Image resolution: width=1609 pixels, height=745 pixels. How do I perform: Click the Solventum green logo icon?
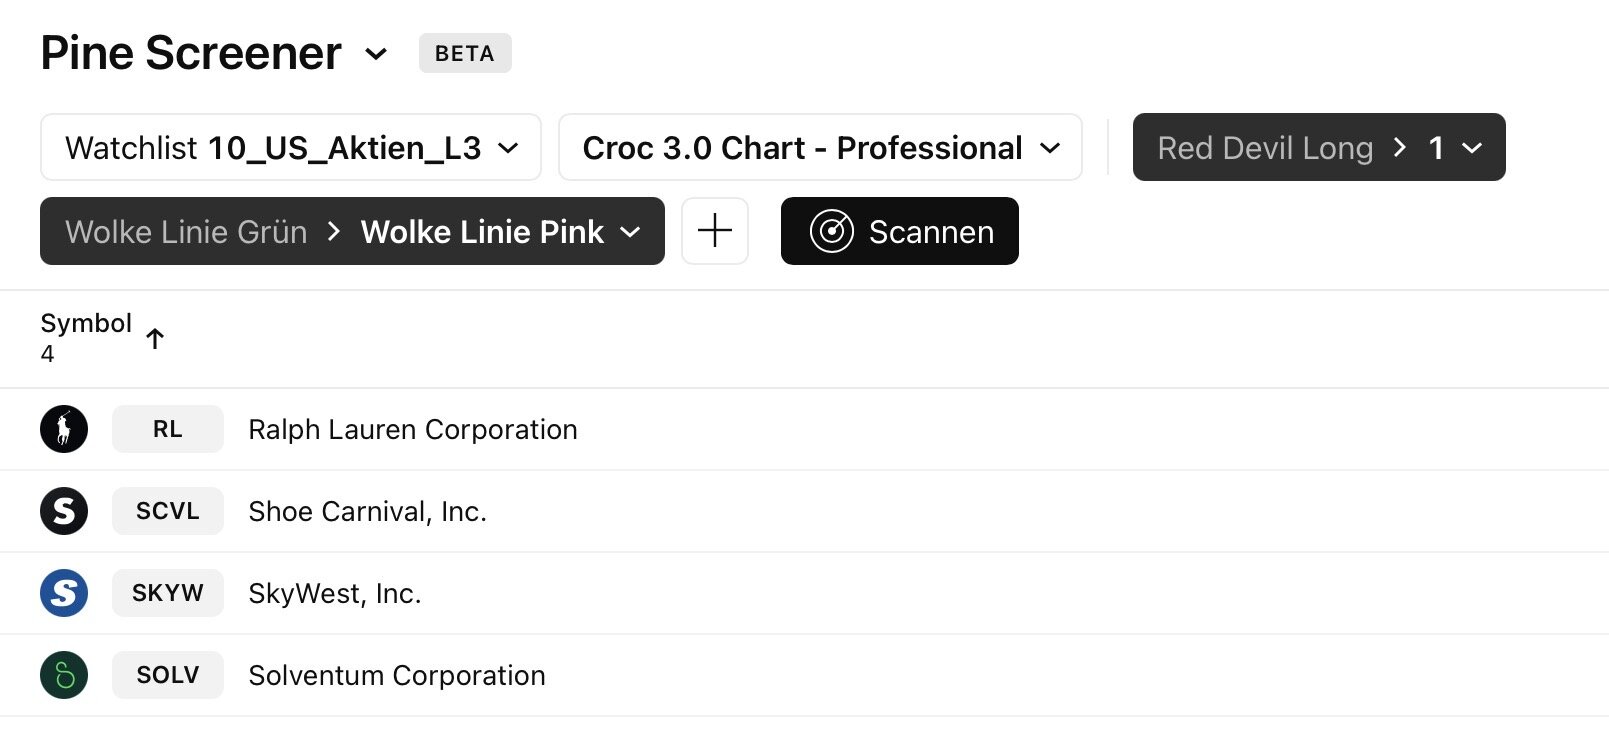pyautogui.click(x=64, y=675)
